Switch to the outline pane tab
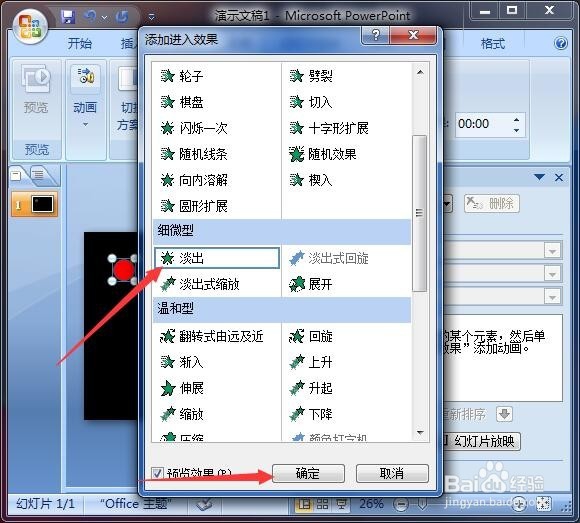The image size is (580, 523). click(x=38, y=174)
